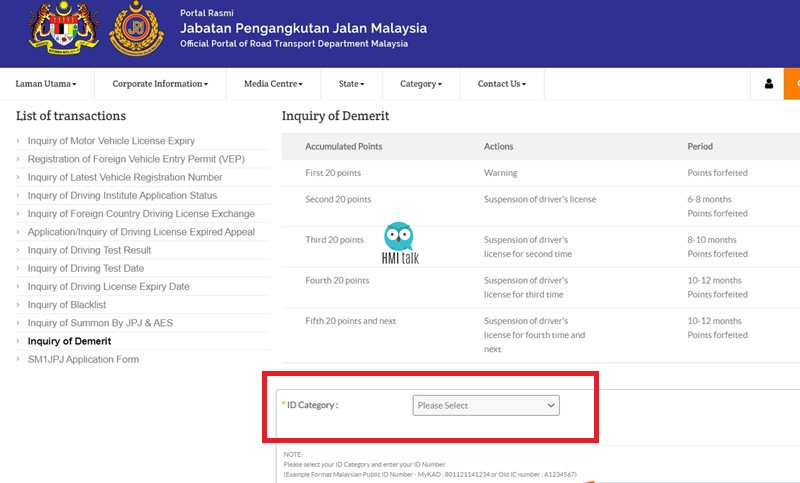Image resolution: width=800 pixels, height=483 pixels.
Task: Select Inquiry of Driving Test Result
Action: point(89,250)
